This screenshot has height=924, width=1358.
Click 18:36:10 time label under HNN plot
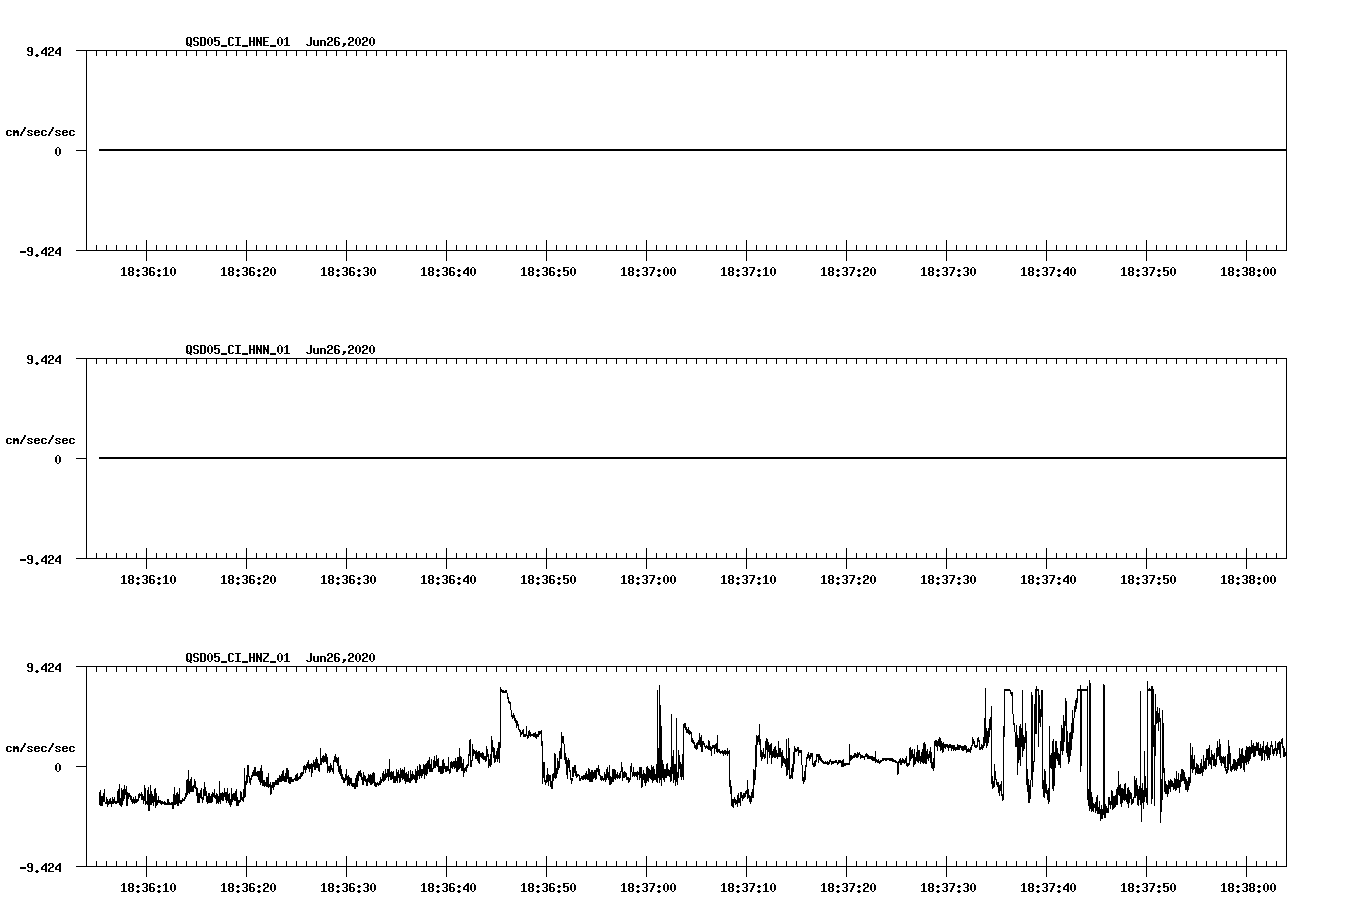pos(148,580)
